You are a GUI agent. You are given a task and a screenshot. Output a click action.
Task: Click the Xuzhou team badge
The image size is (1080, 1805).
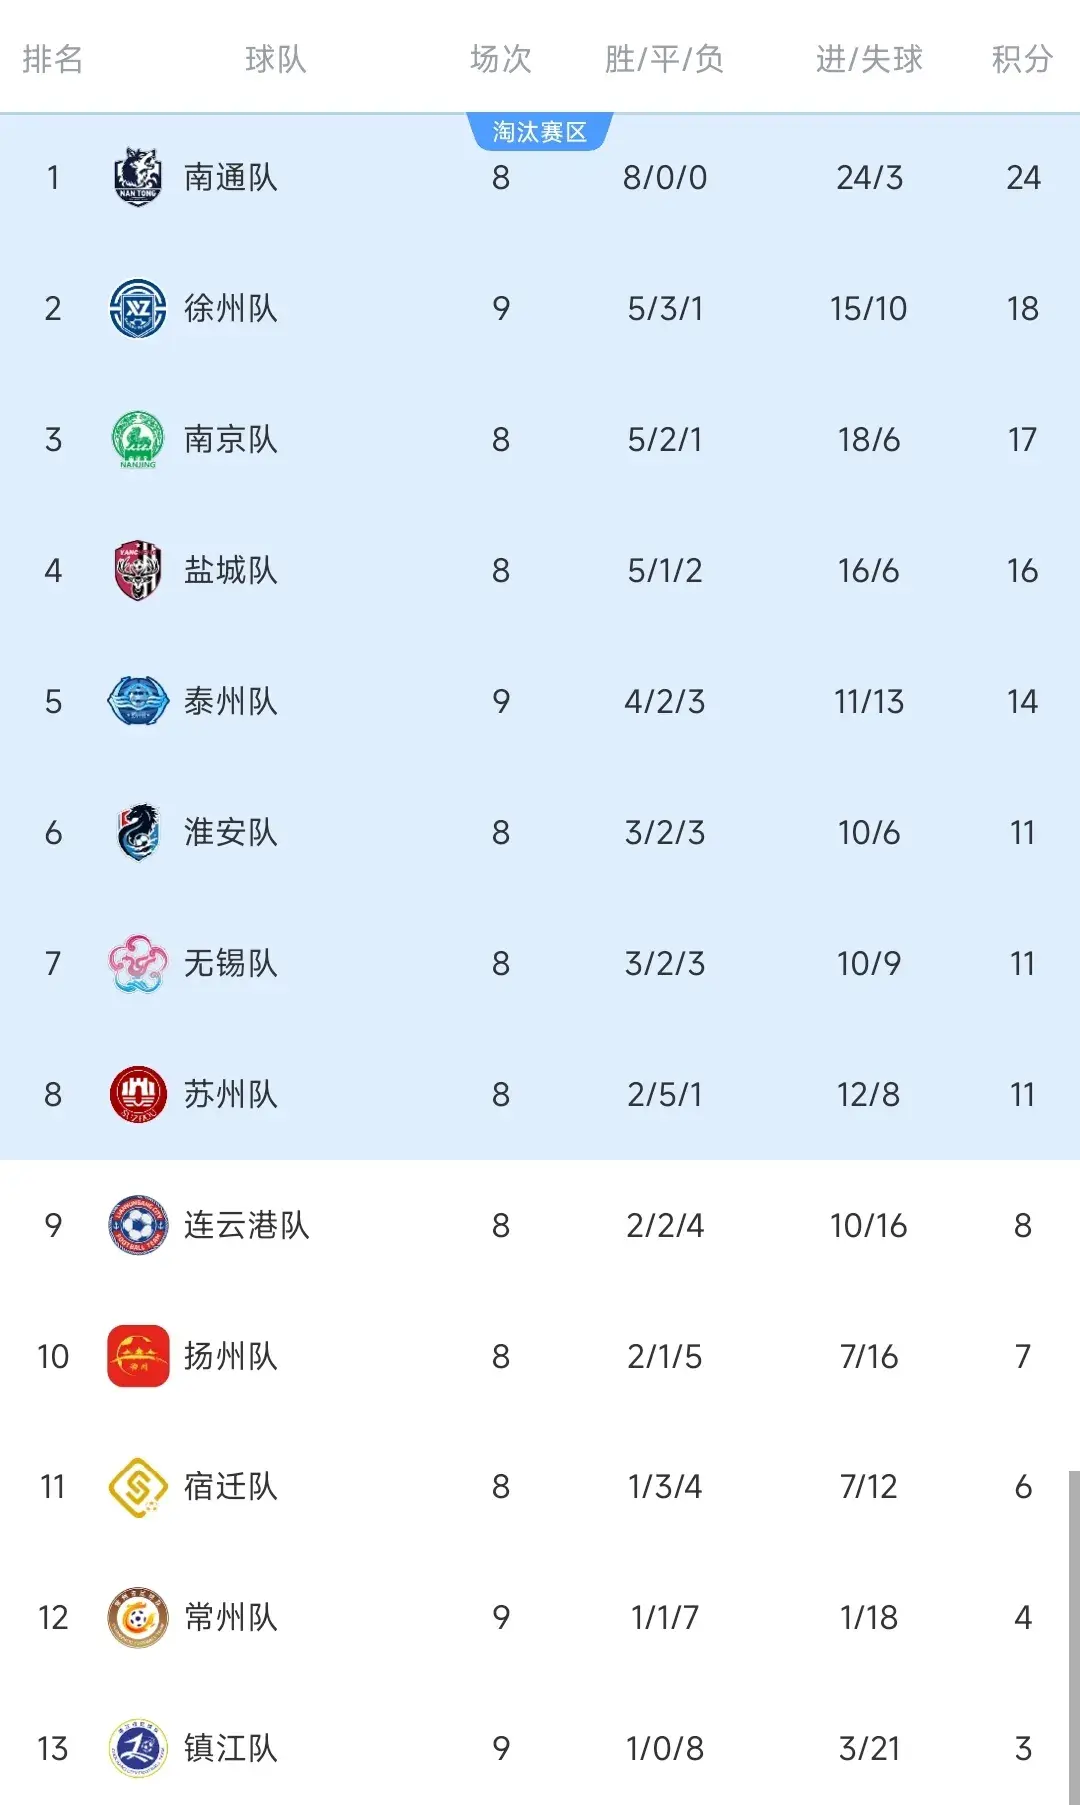coord(138,308)
